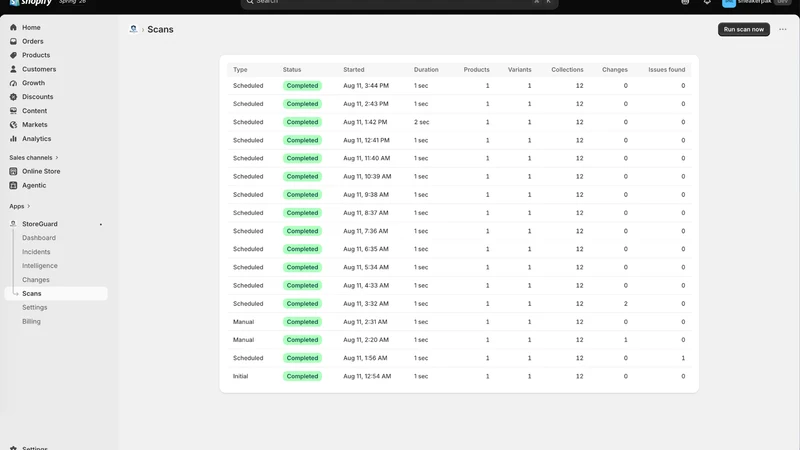The height and width of the screenshot is (450, 800).
Task: Click the Initial scan type cell
Action: (240, 376)
